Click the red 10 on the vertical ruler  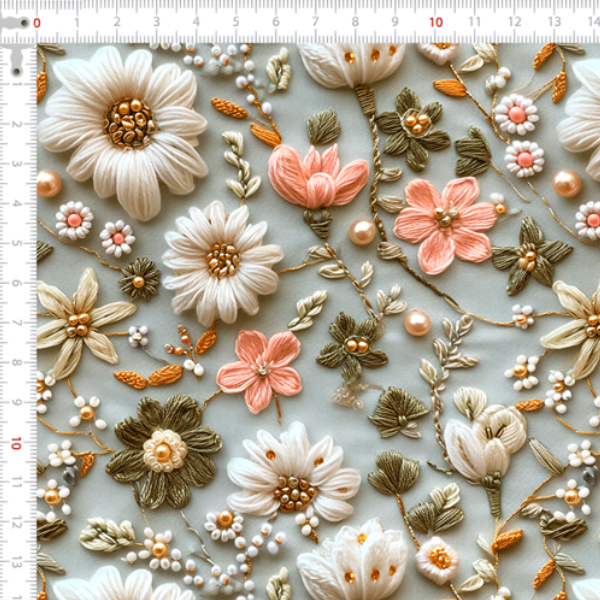click(16, 443)
